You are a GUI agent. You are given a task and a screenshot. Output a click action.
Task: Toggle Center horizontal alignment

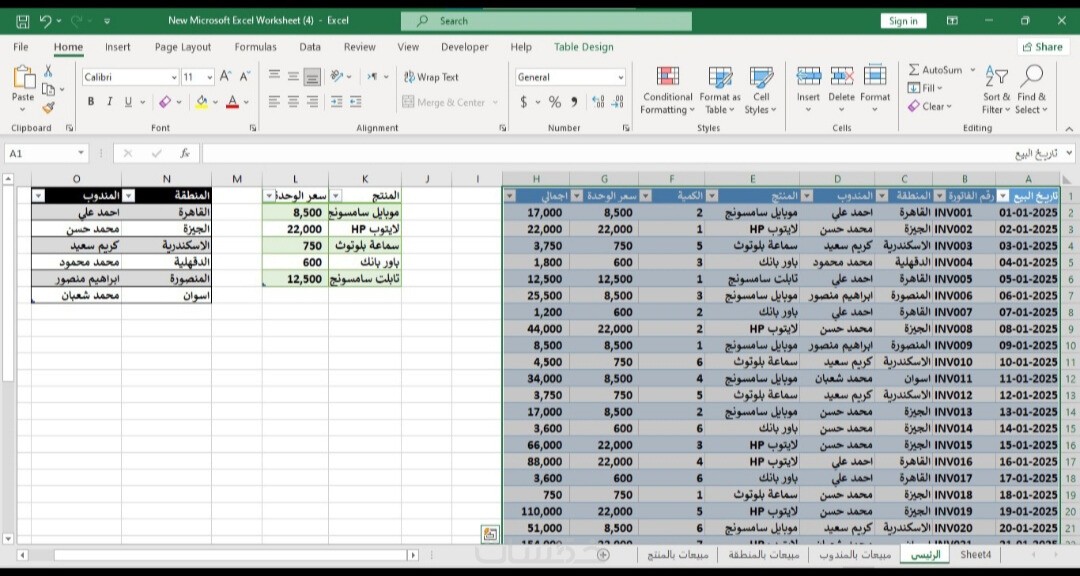[293, 102]
